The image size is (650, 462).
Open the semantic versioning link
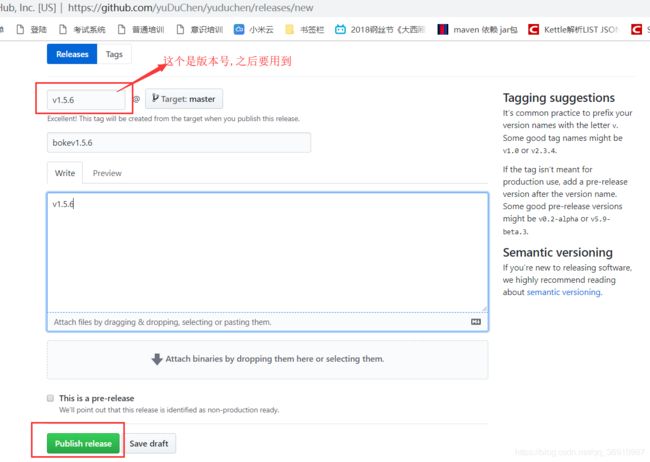[564, 292]
